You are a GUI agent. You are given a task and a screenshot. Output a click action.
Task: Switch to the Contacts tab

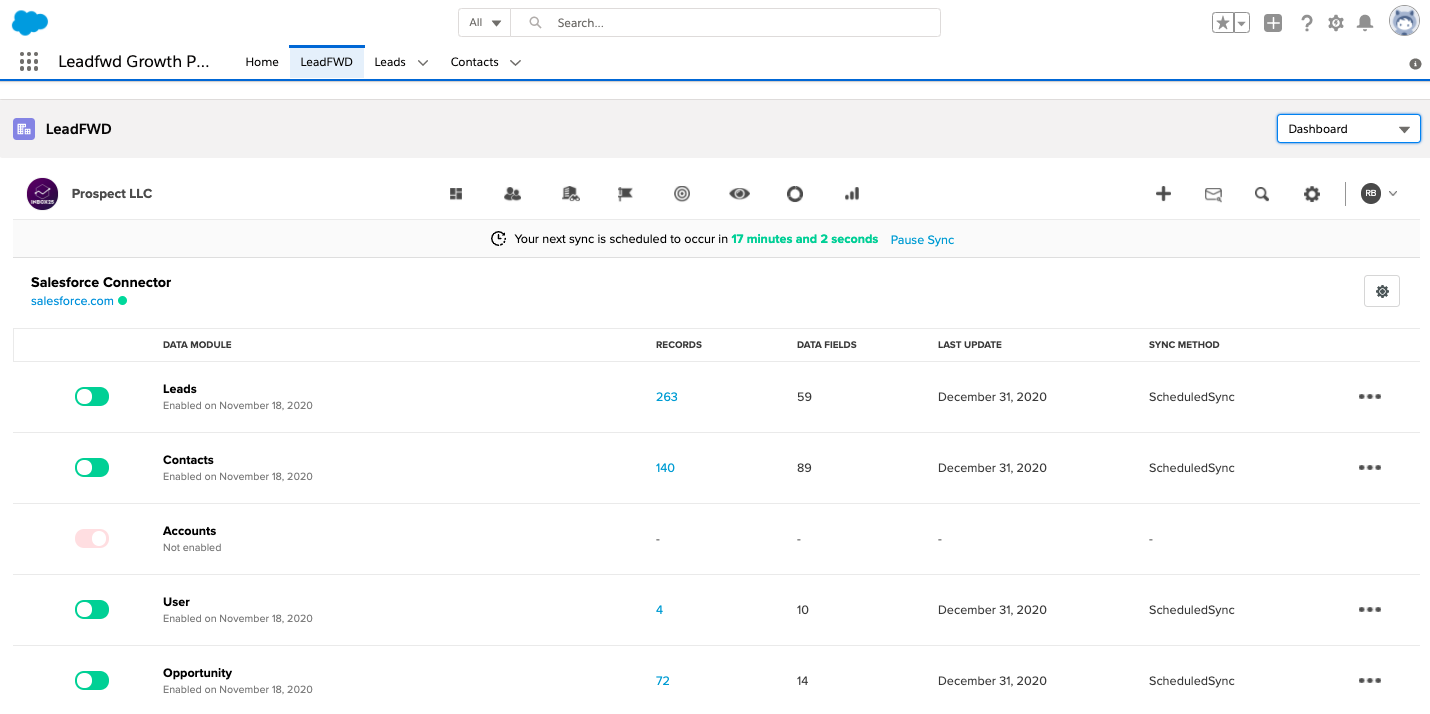tap(474, 62)
